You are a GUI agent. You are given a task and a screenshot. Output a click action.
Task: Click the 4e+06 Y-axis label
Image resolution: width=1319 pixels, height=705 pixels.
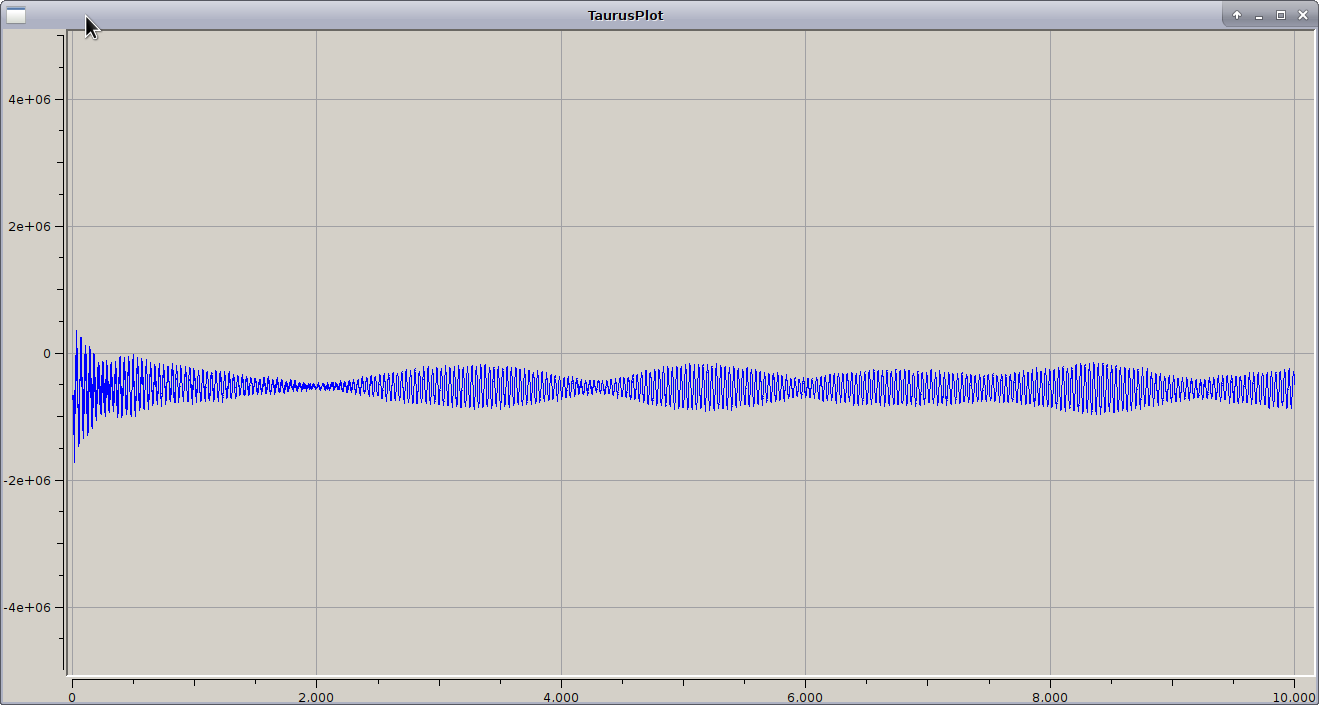[29, 99]
